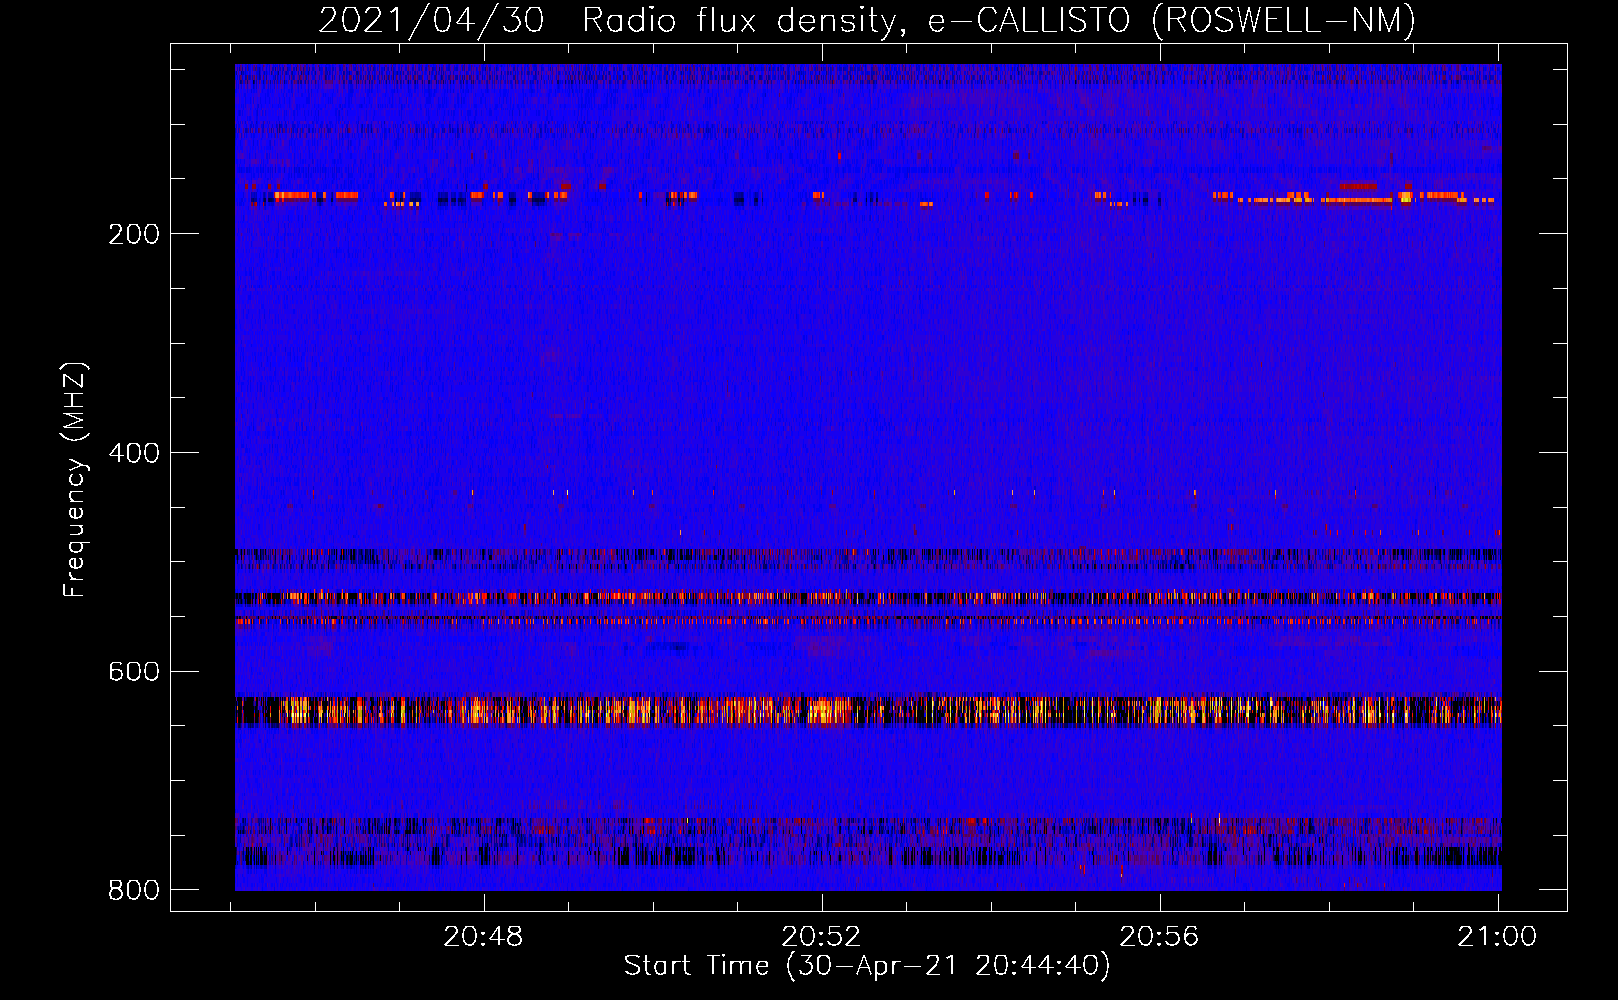Click the 200 frequency tick label
1618x1000 pixels.
134,234
